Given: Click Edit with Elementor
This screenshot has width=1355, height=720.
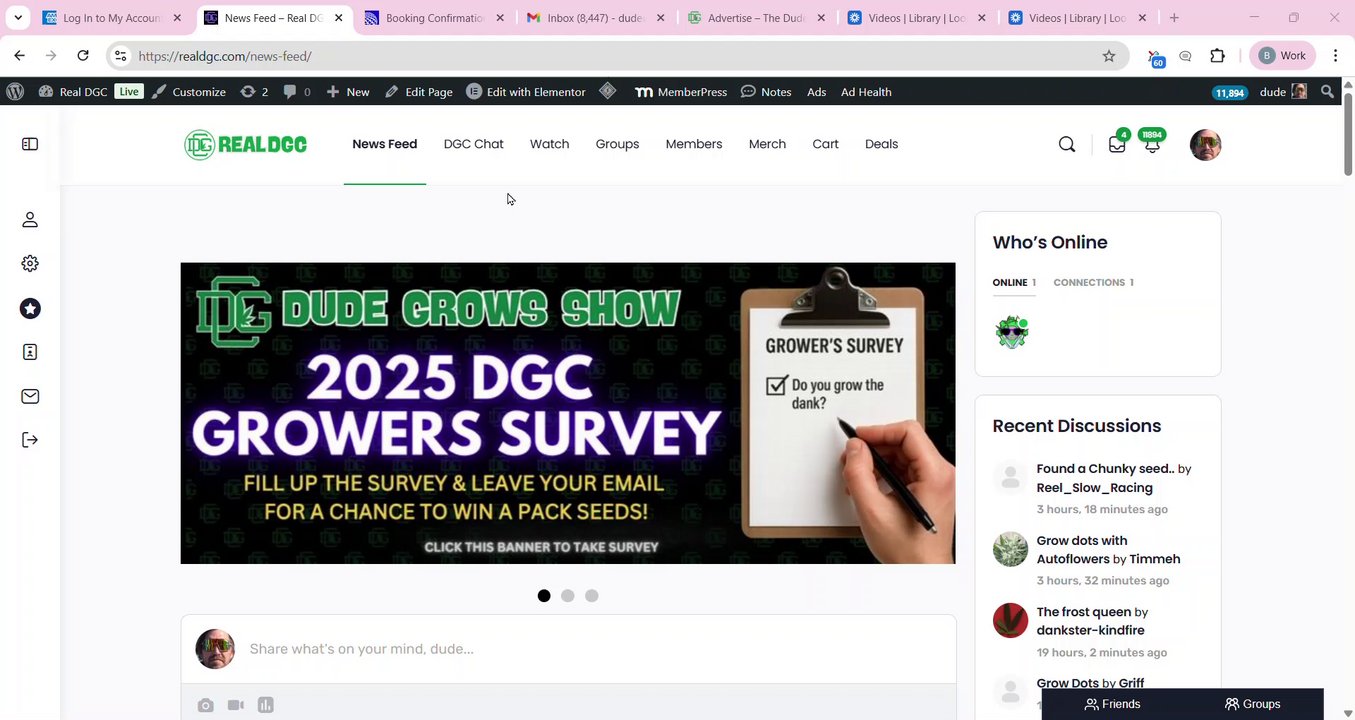Looking at the screenshot, I should [526, 91].
